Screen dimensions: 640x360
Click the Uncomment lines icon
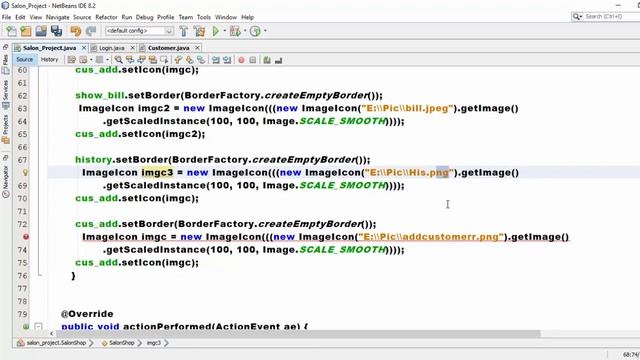click(278, 60)
